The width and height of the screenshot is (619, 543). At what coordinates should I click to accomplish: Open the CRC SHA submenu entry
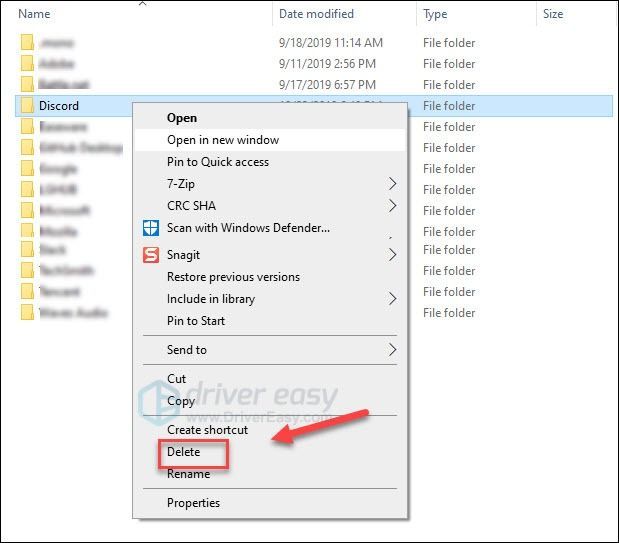pyautogui.click(x=191, y=206)
